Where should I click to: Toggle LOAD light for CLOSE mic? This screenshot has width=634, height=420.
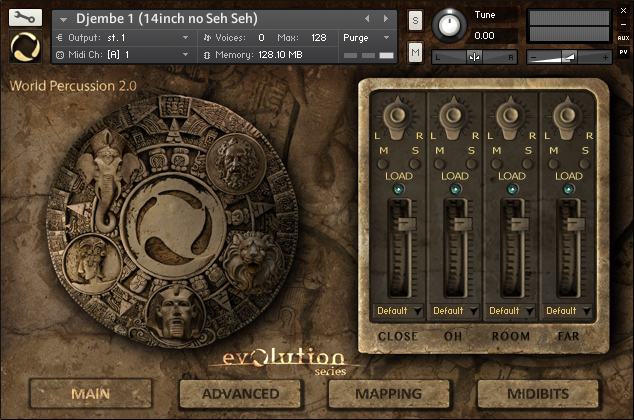point(399,189)
